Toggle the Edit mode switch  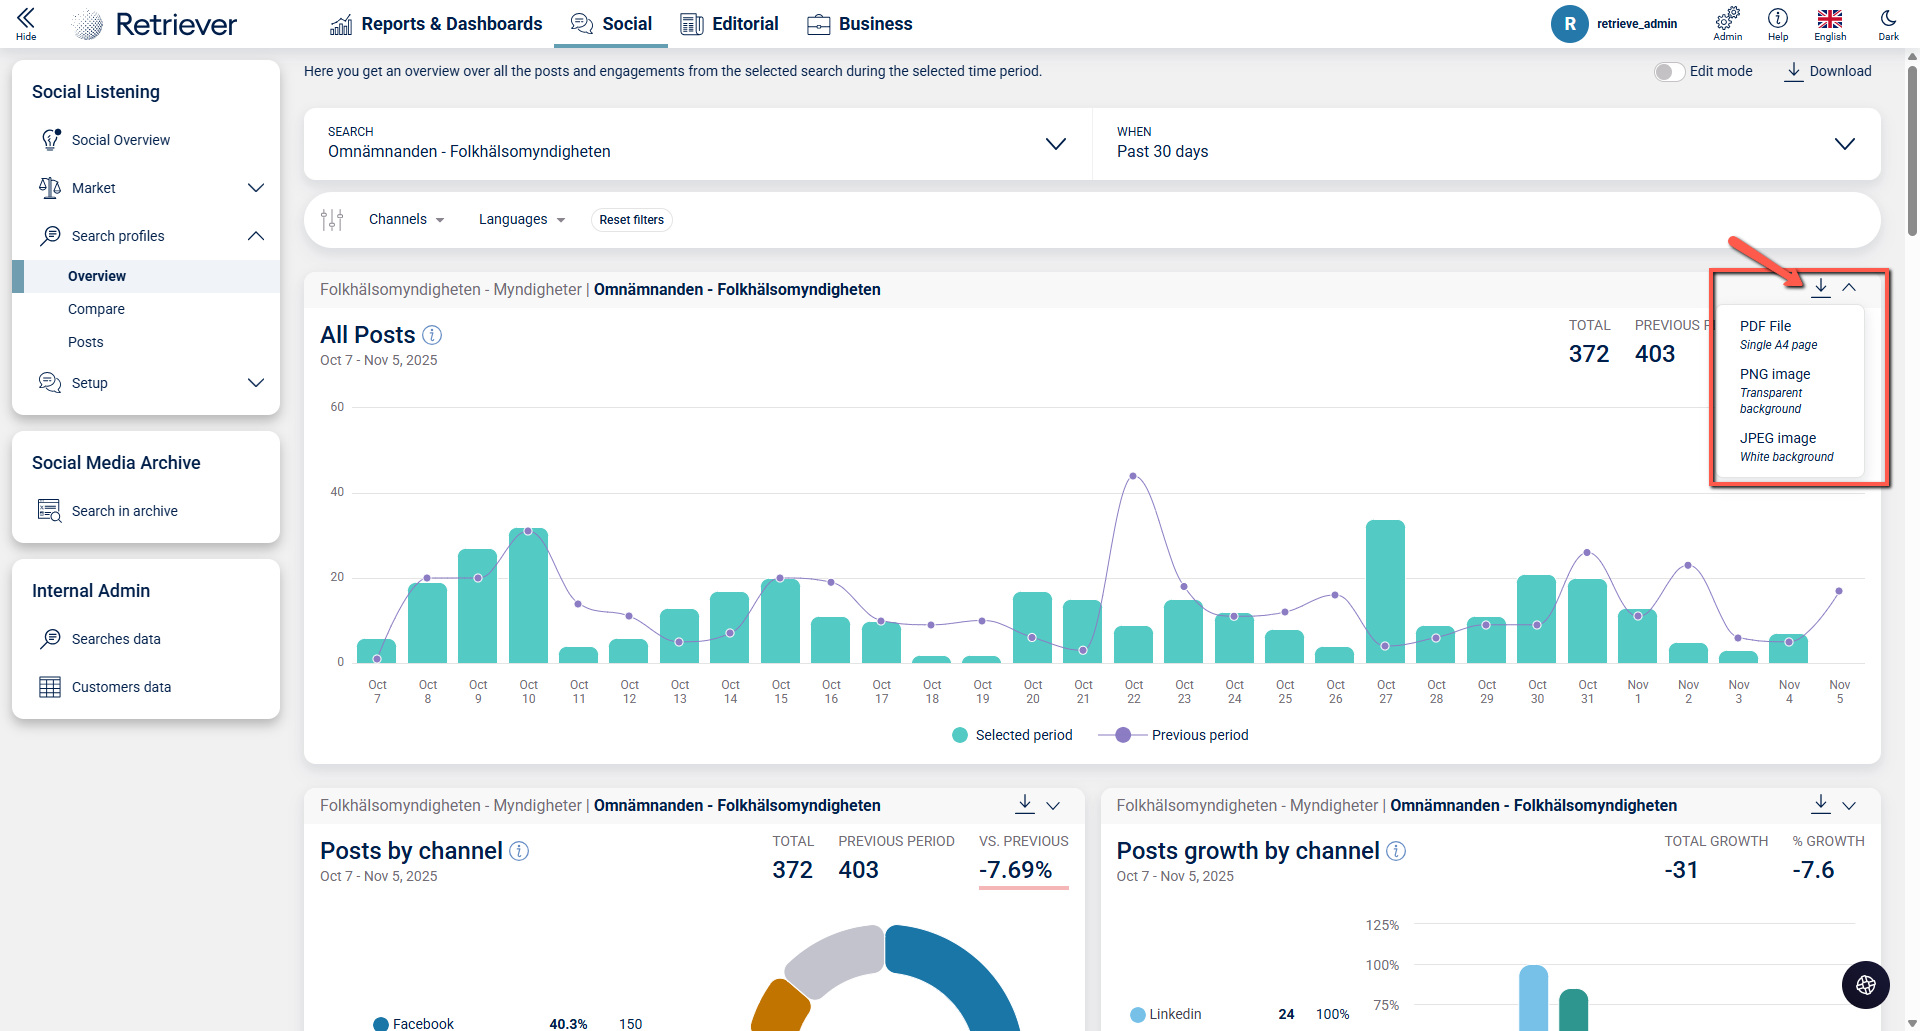[1668, 72]
